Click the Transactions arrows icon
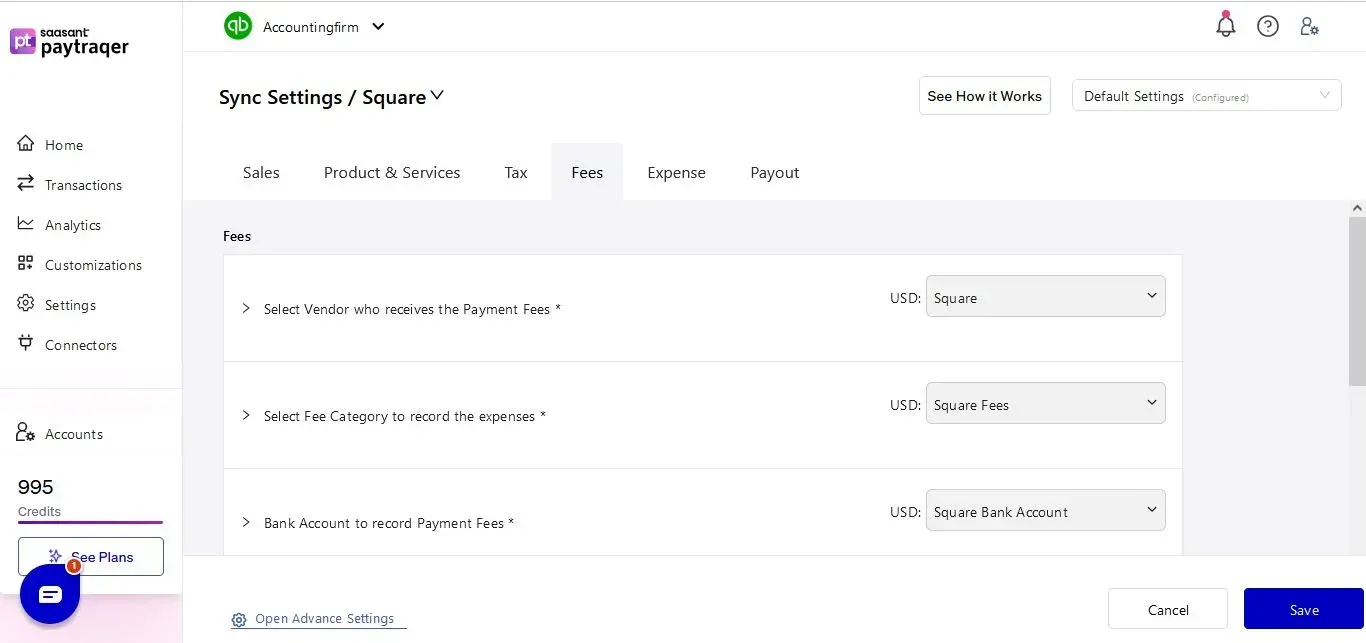This screenshot has height=643, width=1366. 26,184
